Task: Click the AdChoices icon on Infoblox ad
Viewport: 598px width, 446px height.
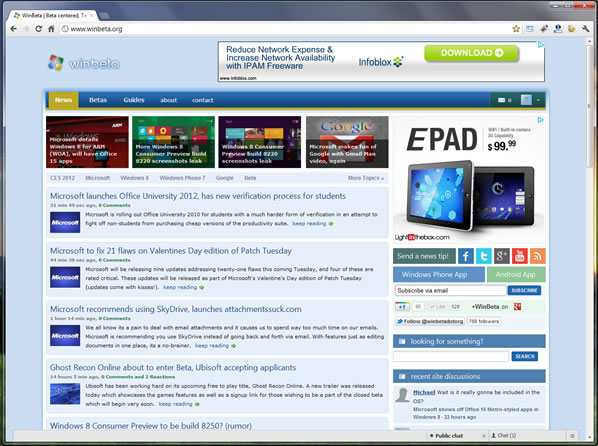Action: point(541,45)
